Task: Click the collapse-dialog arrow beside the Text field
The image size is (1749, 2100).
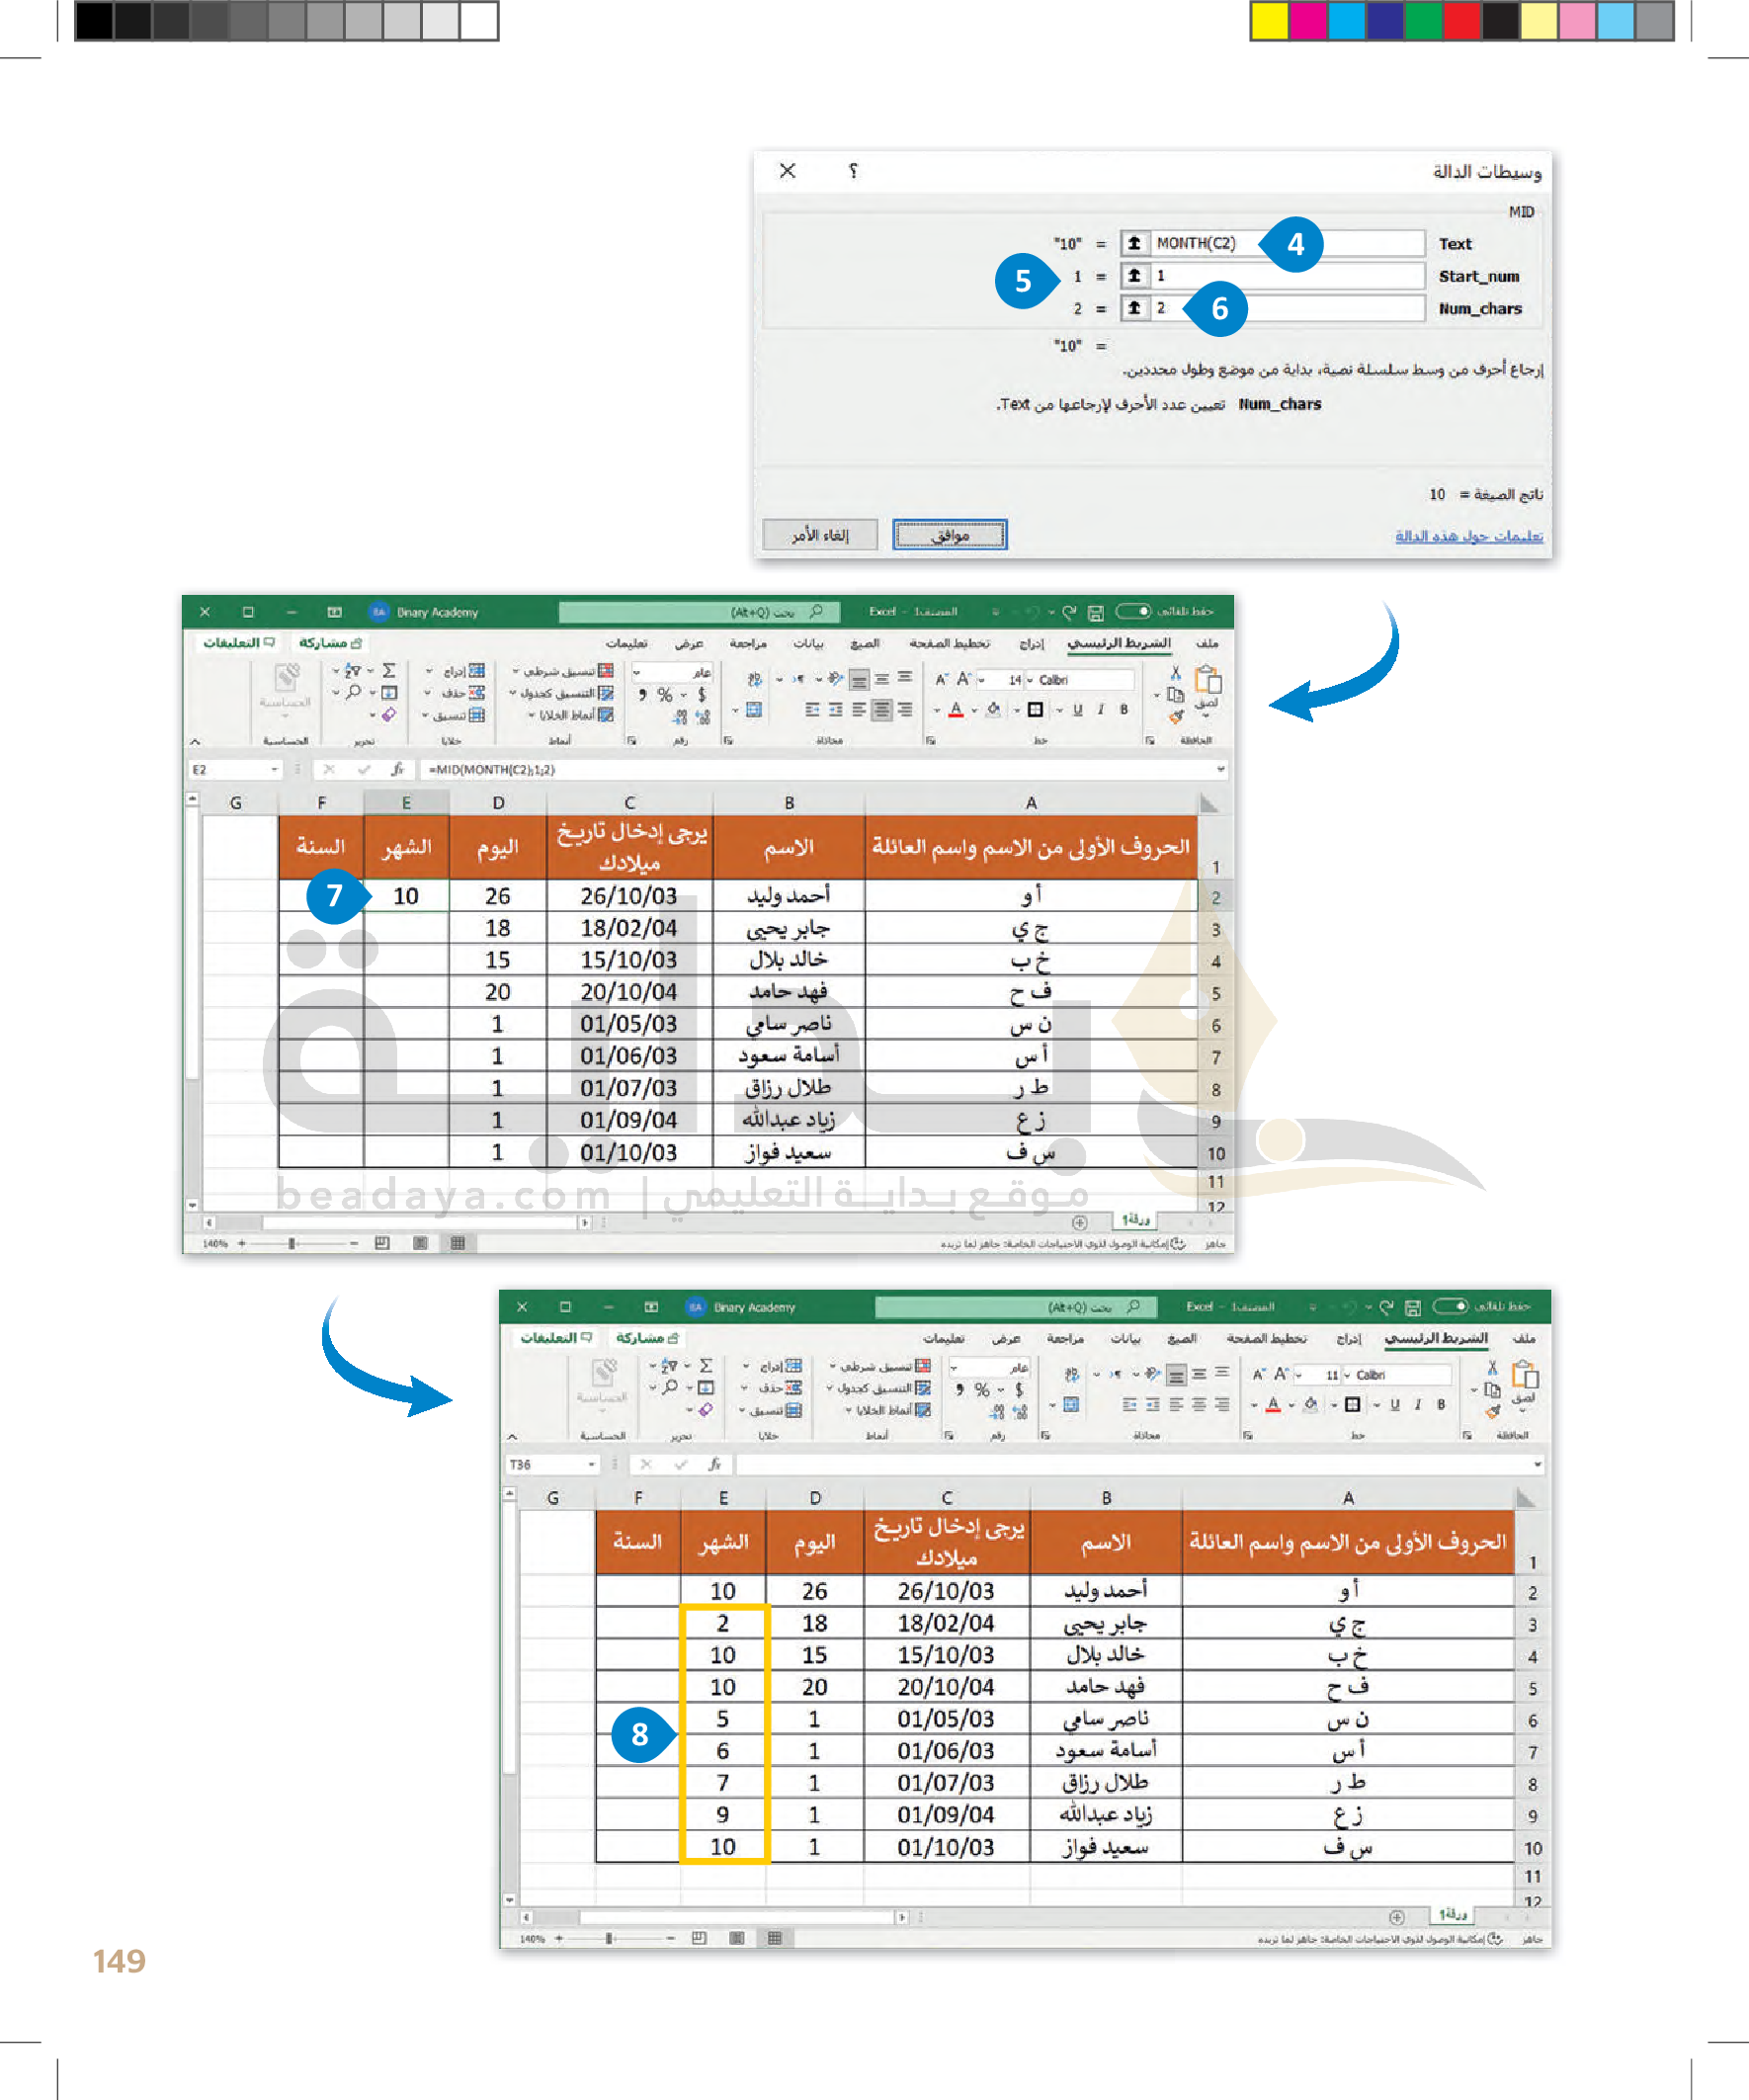Action: click(1134, 243)
